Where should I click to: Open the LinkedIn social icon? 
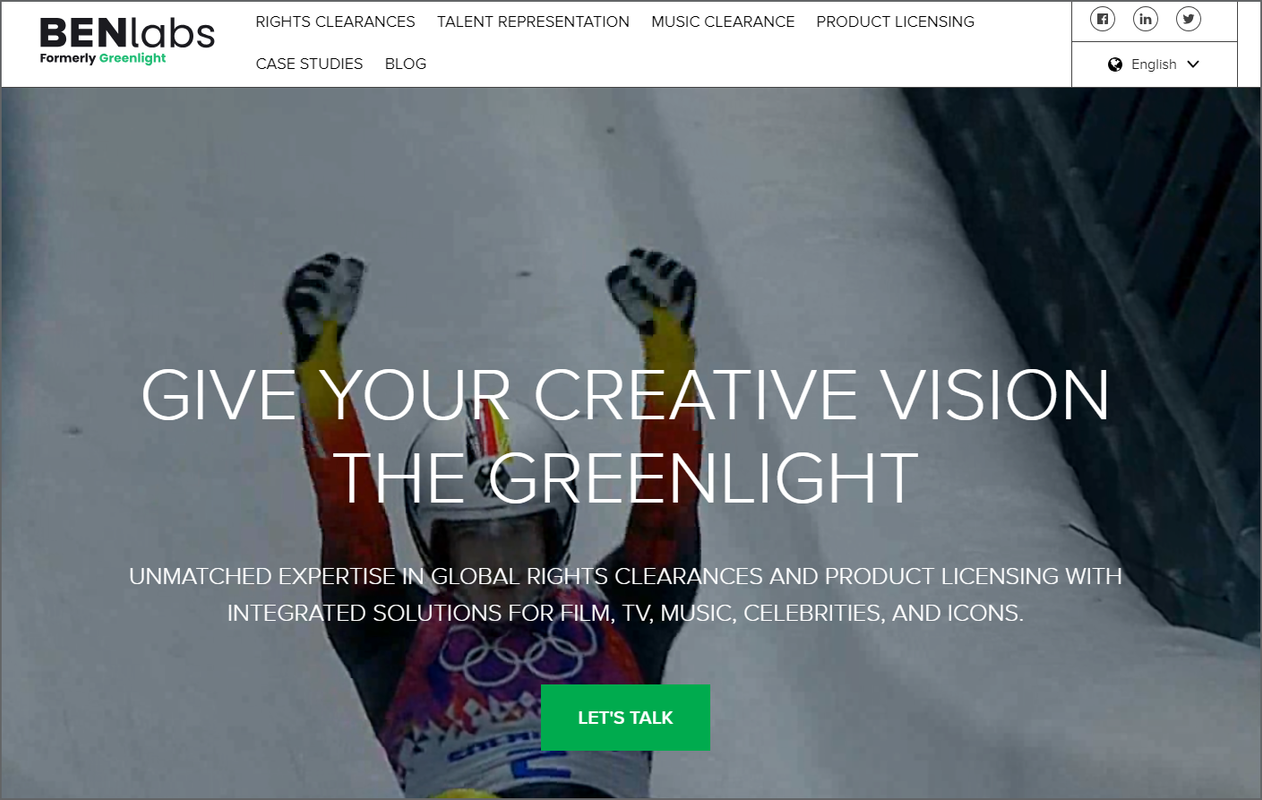pyautogui.click(x=1145, y=19)
